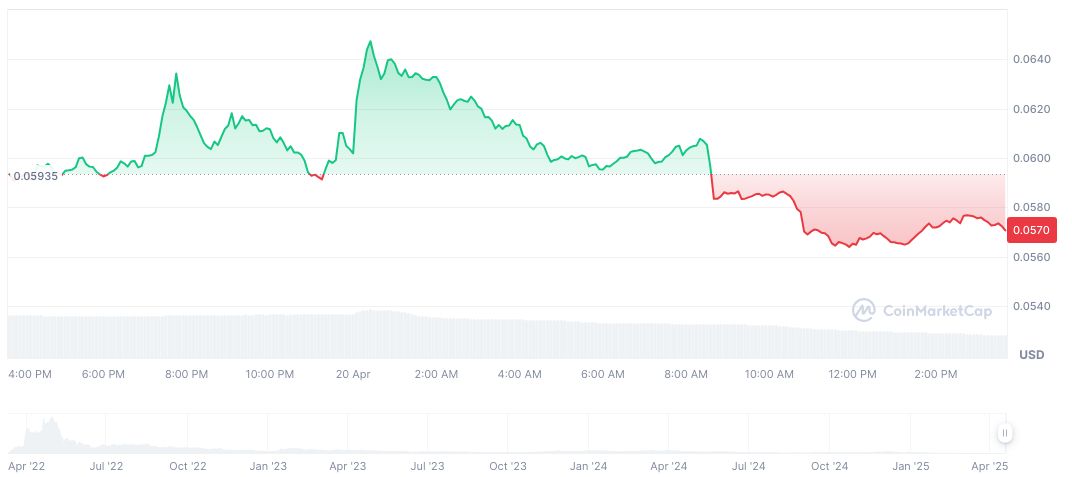The image size is (1072, 477).
Task: Click the Jan '25 navigator label
Action: (x=910, y=466)
